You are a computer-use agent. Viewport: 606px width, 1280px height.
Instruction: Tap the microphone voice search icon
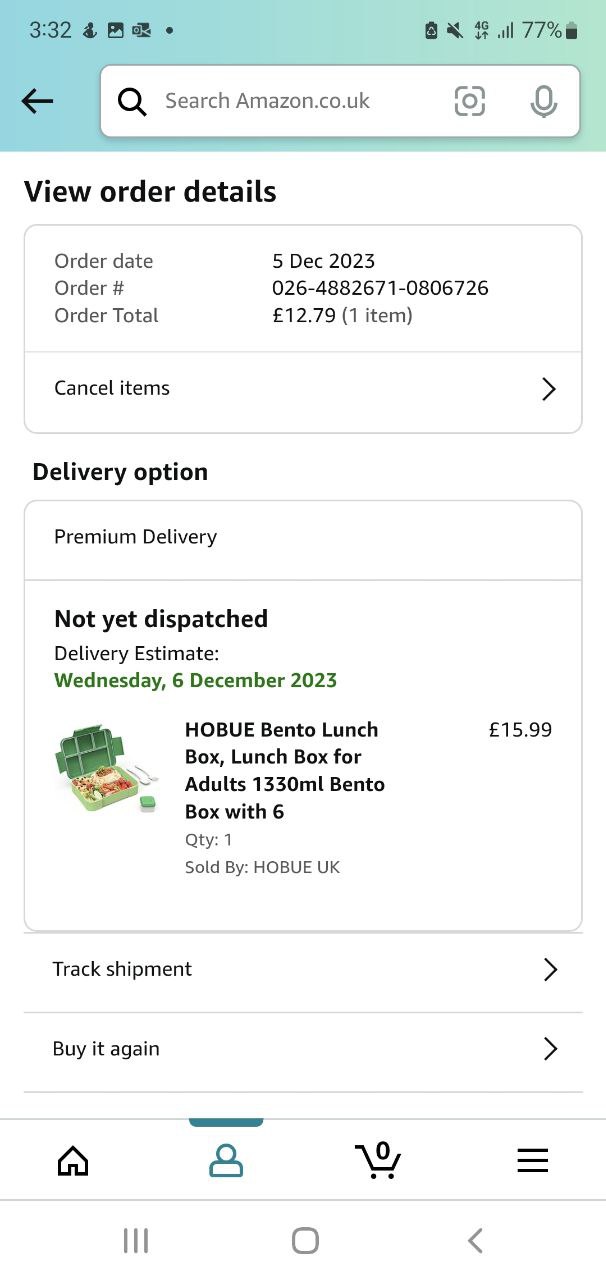(543, 101)
